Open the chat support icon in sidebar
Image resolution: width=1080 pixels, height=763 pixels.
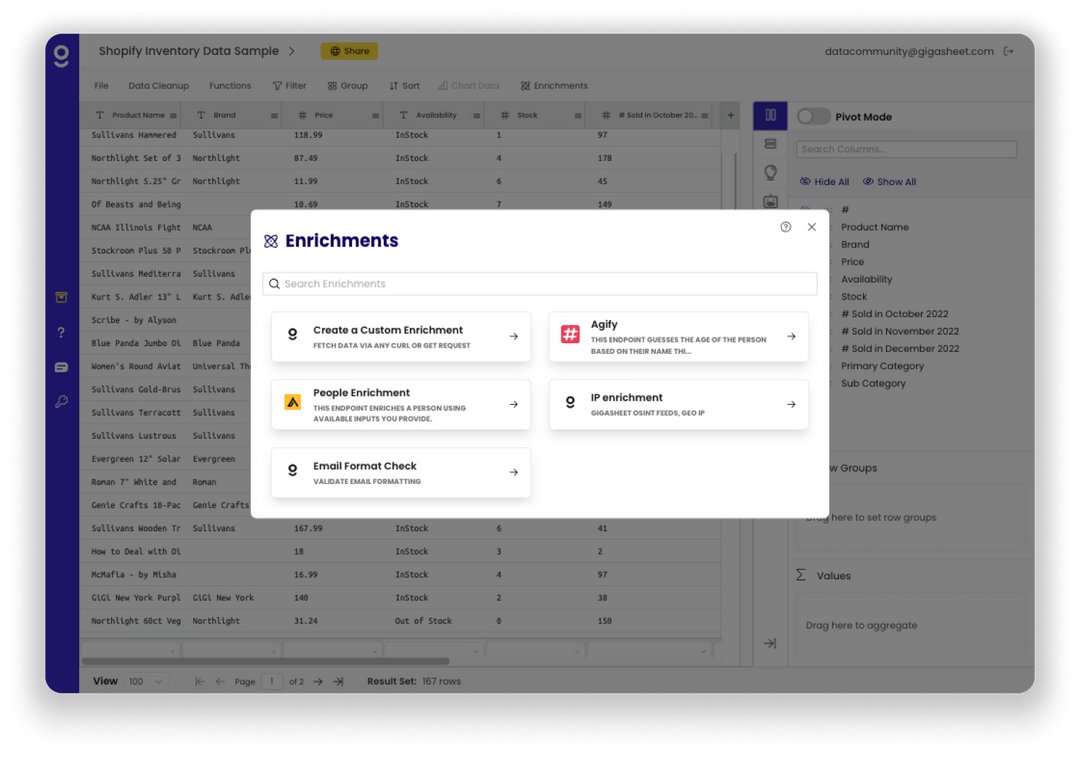[61, 367]
